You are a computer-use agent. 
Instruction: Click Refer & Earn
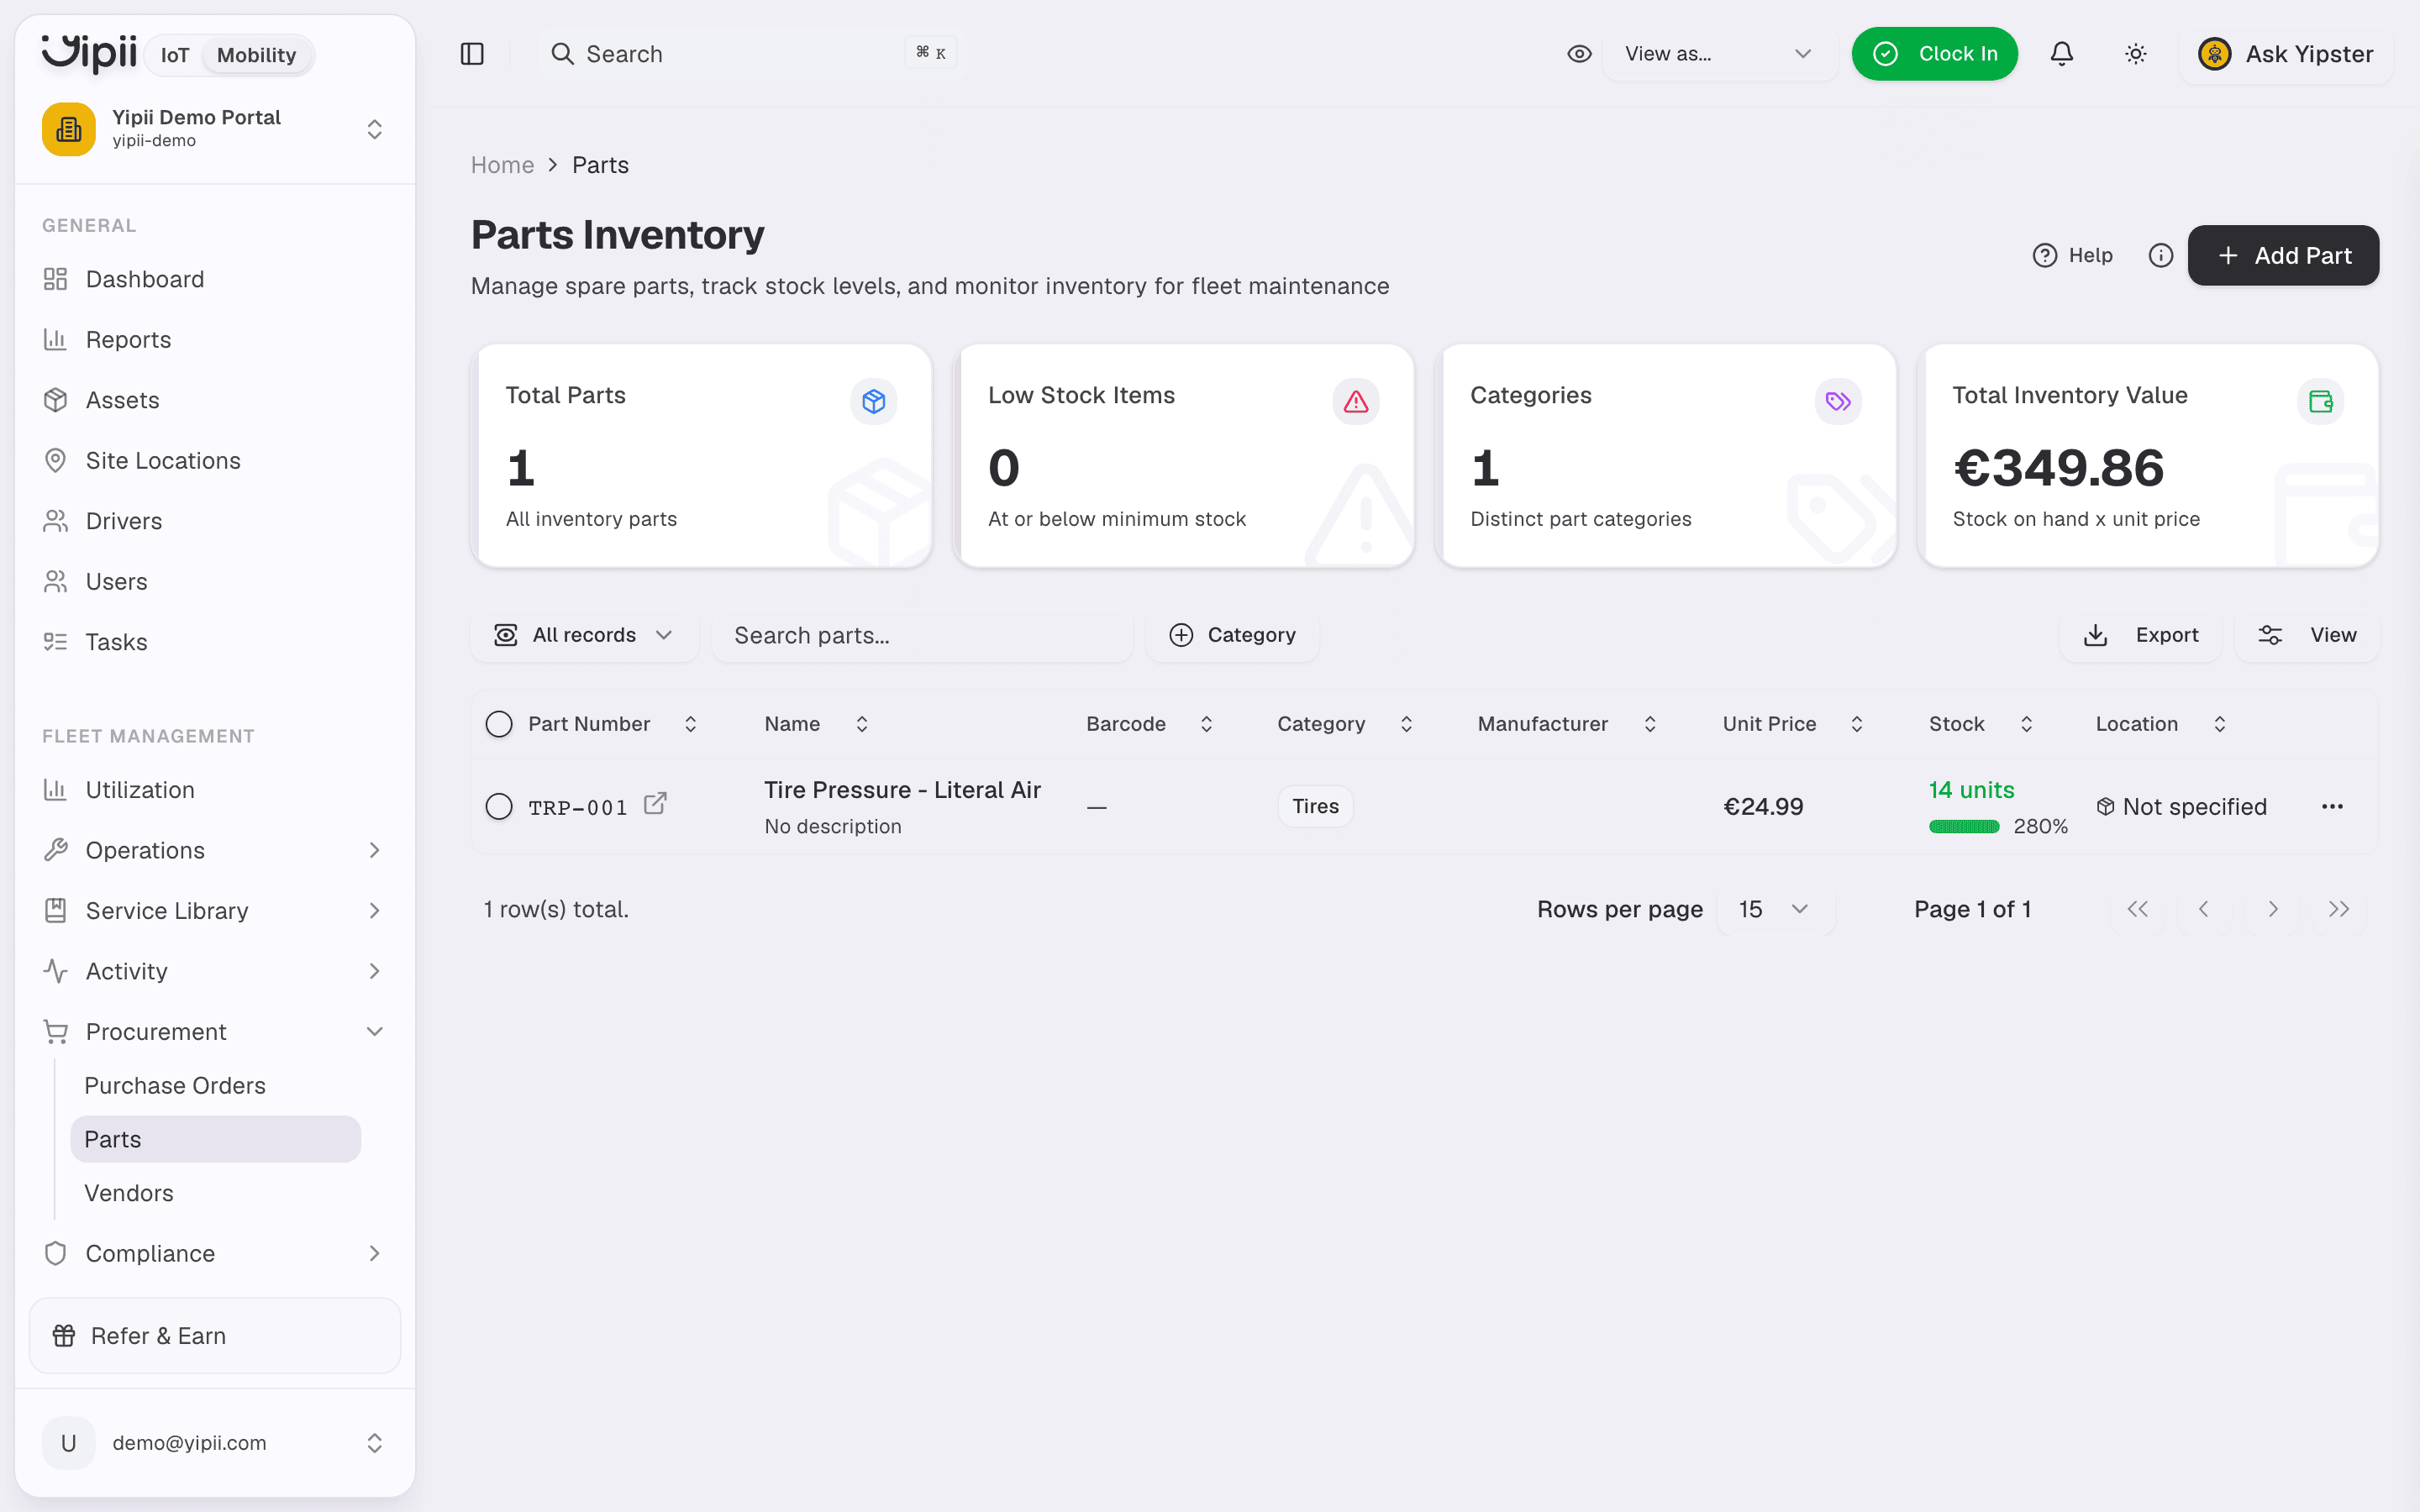[215, 1336]
